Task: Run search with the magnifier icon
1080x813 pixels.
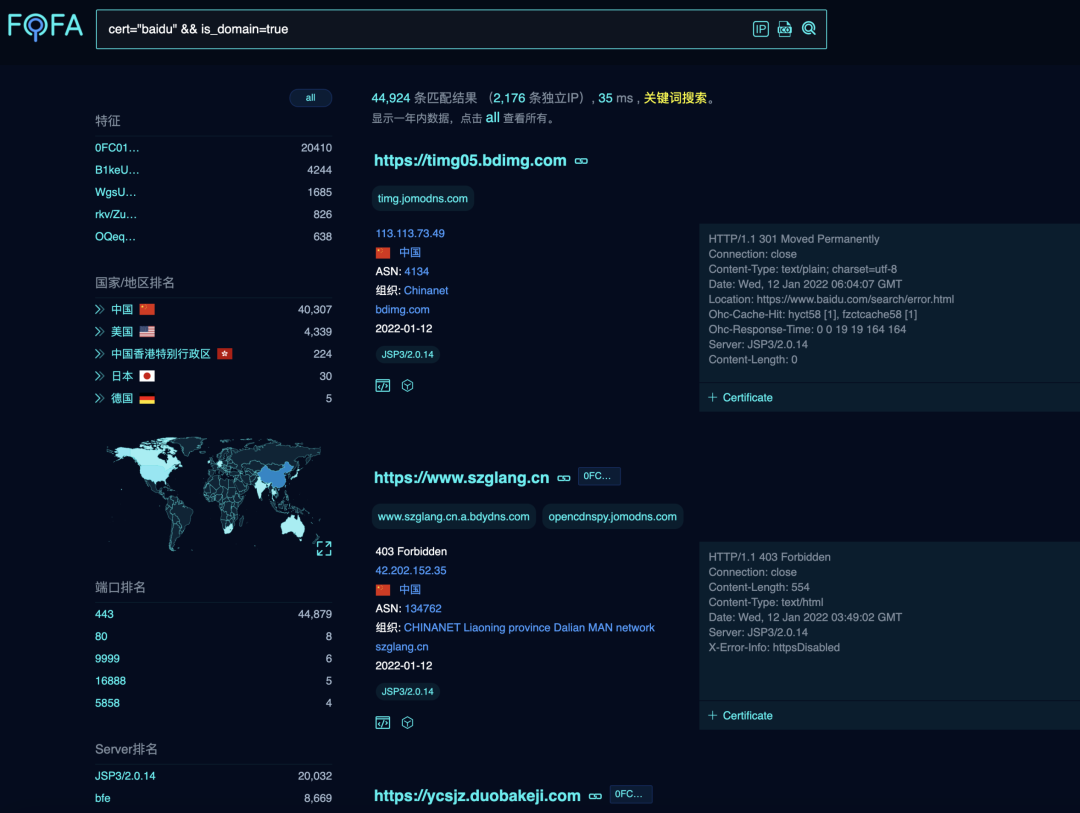Action: pos(809,29)
